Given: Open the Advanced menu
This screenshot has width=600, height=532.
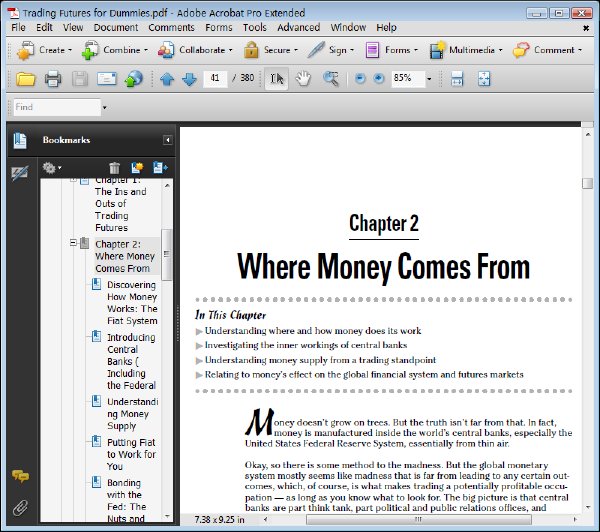Looking at the screenshot, I should [x=298, y=28].
